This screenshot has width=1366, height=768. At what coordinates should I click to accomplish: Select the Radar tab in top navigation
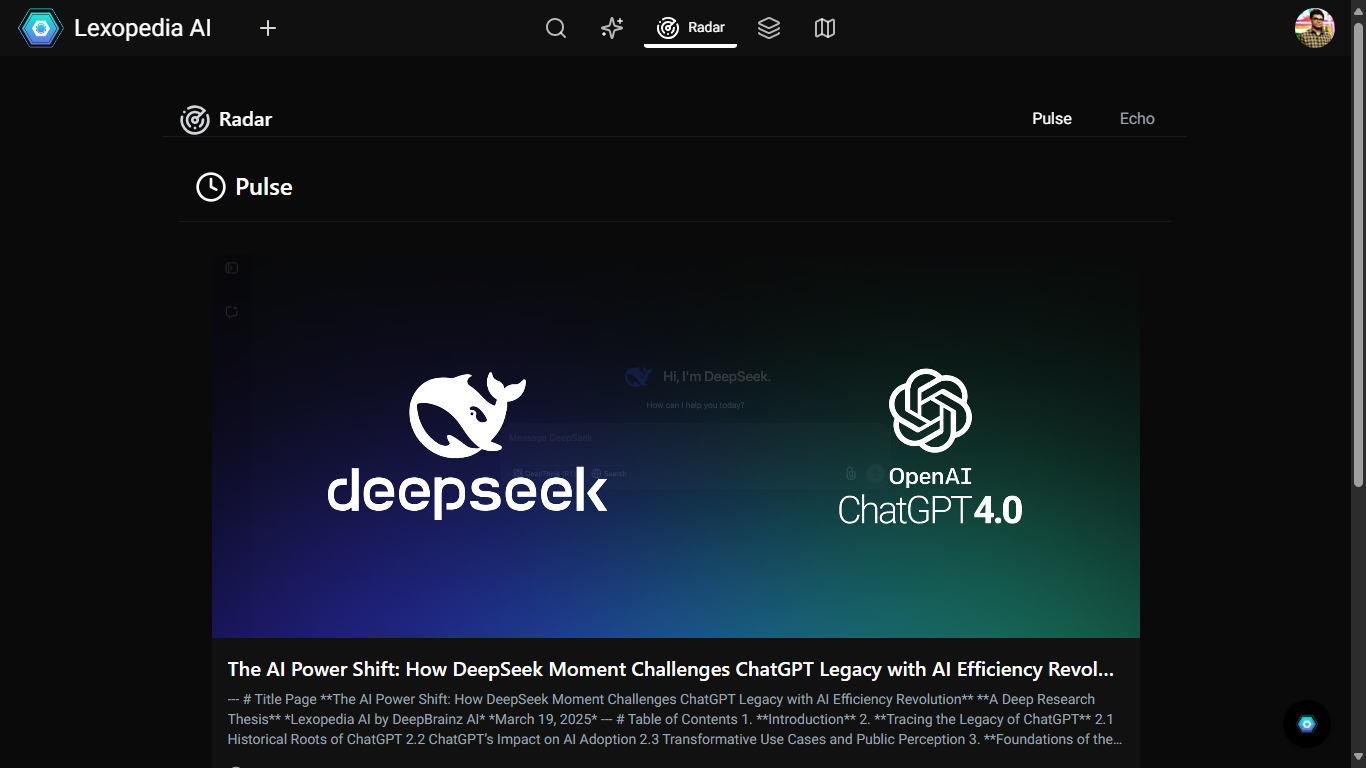tap(690, 28)
